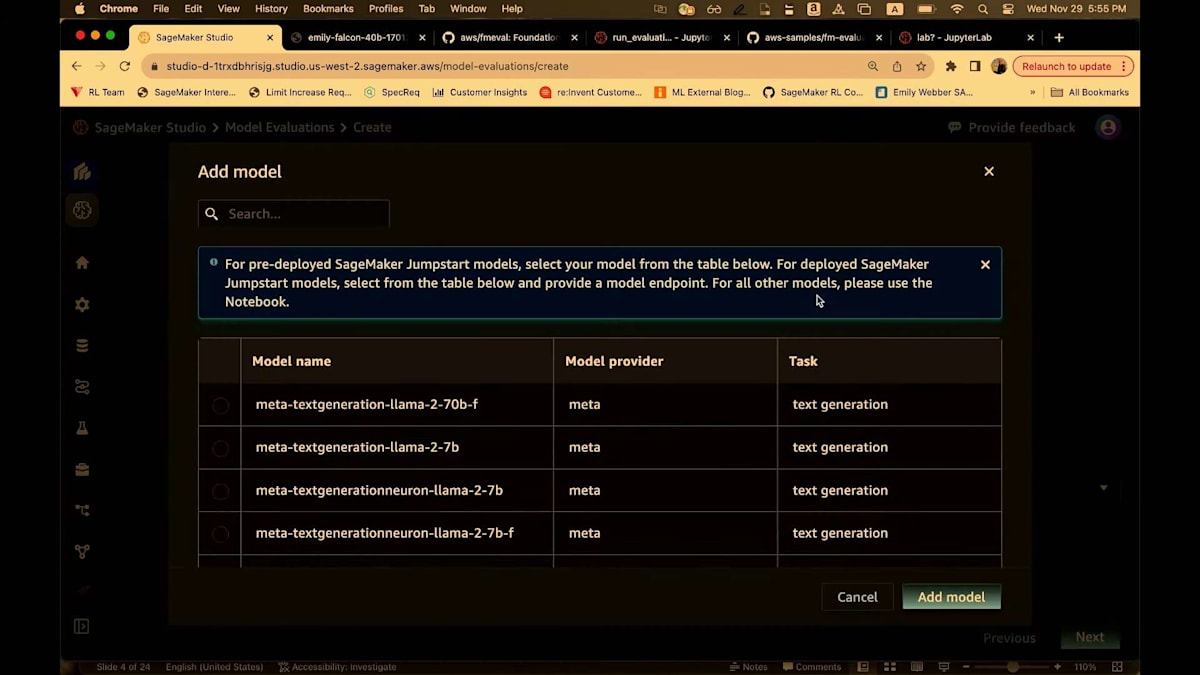Expand hidden bookmarks chevron

coord(1033,92)
